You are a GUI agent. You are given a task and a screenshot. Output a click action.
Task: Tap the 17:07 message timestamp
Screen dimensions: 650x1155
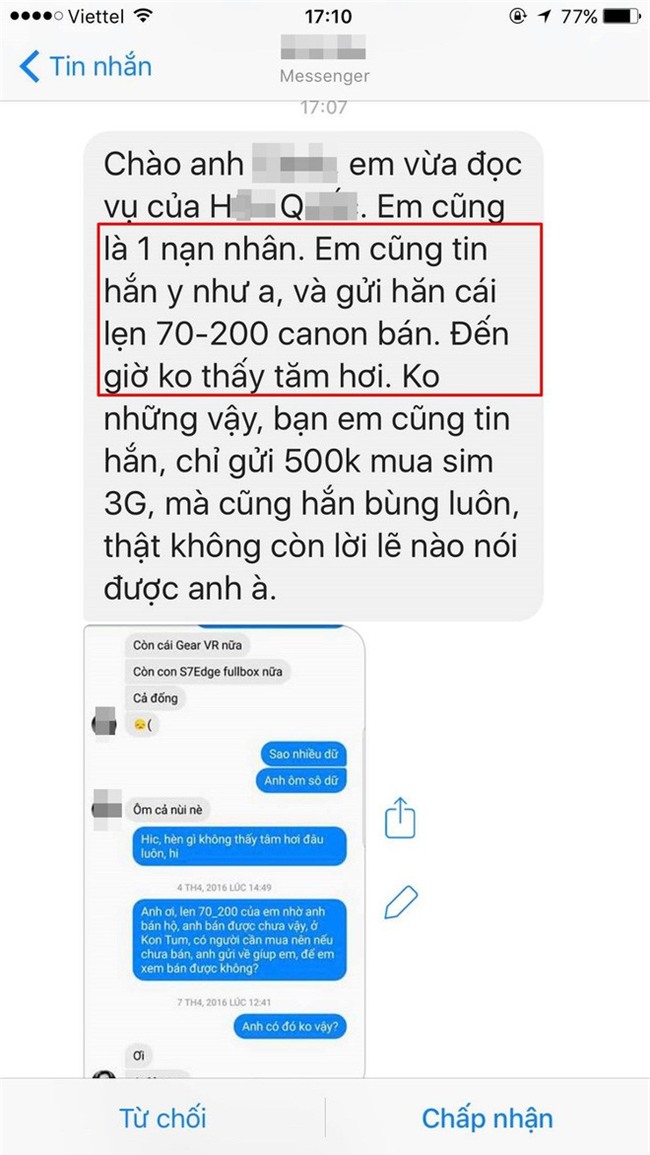[x=325, y=108]
